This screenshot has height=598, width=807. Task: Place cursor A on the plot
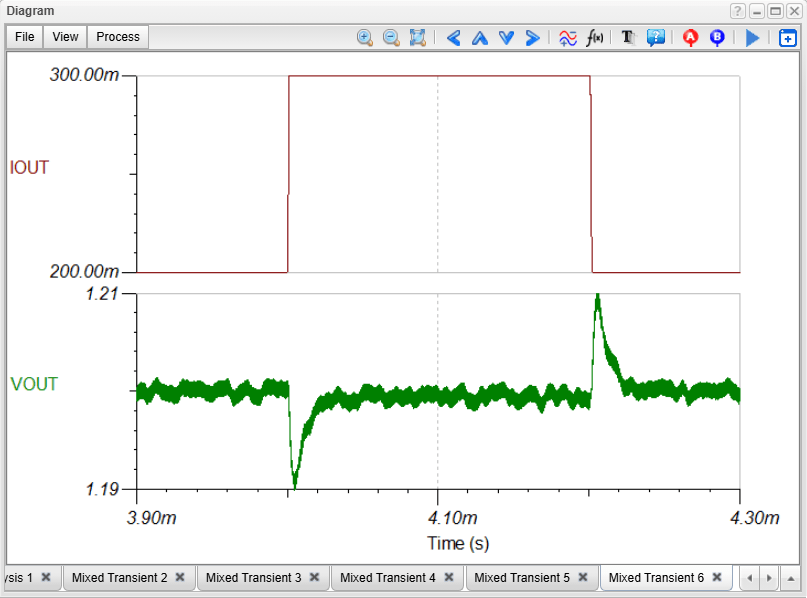click(690, 37)
